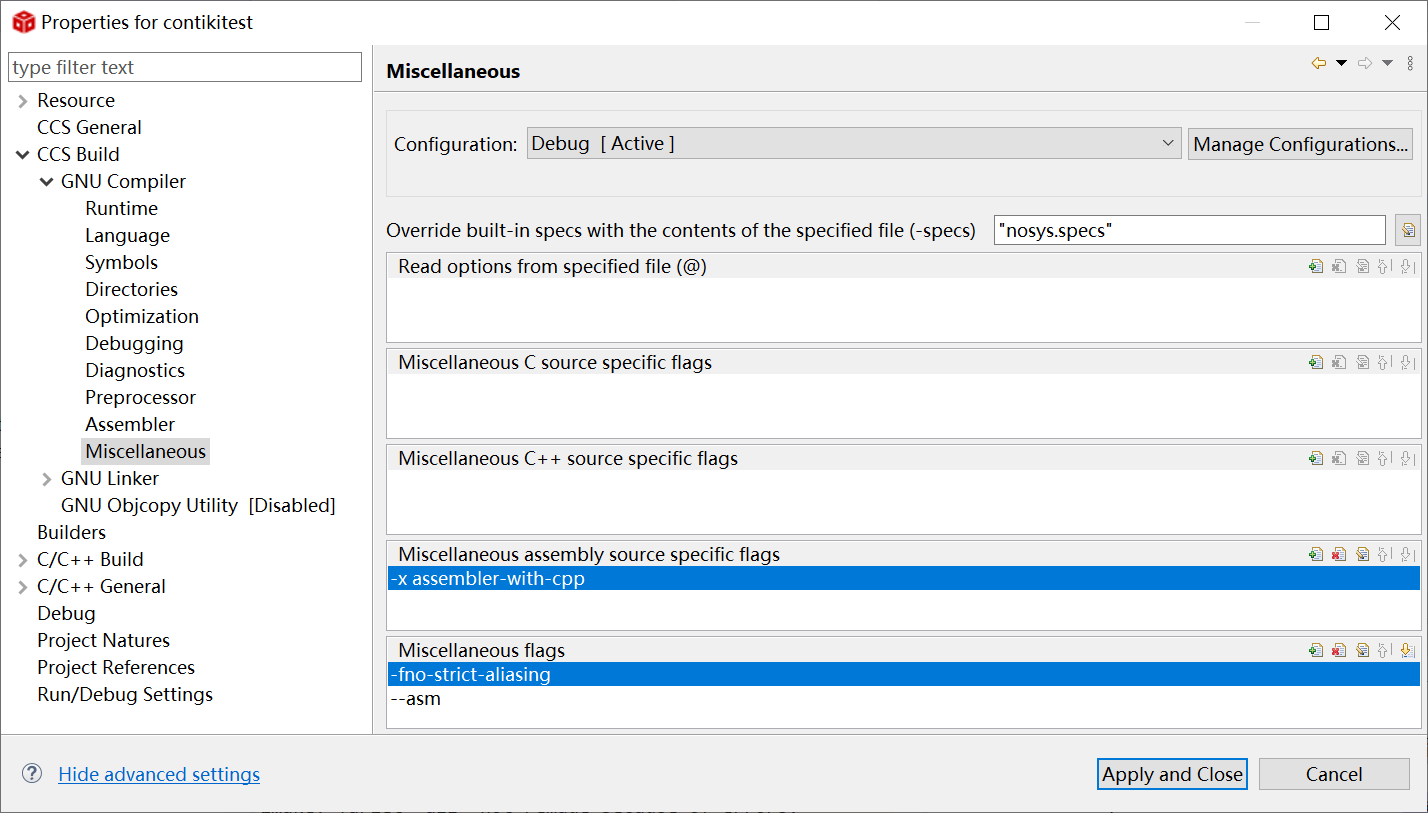Move selected Miscellaneous flag down

pyautogui.click(x=1407, y=650)
